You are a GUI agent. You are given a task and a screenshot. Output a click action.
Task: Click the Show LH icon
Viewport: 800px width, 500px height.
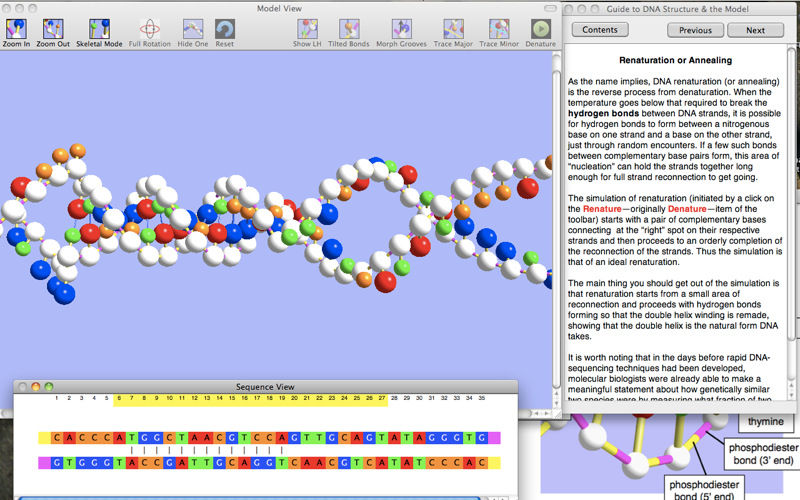click(307, 30)
